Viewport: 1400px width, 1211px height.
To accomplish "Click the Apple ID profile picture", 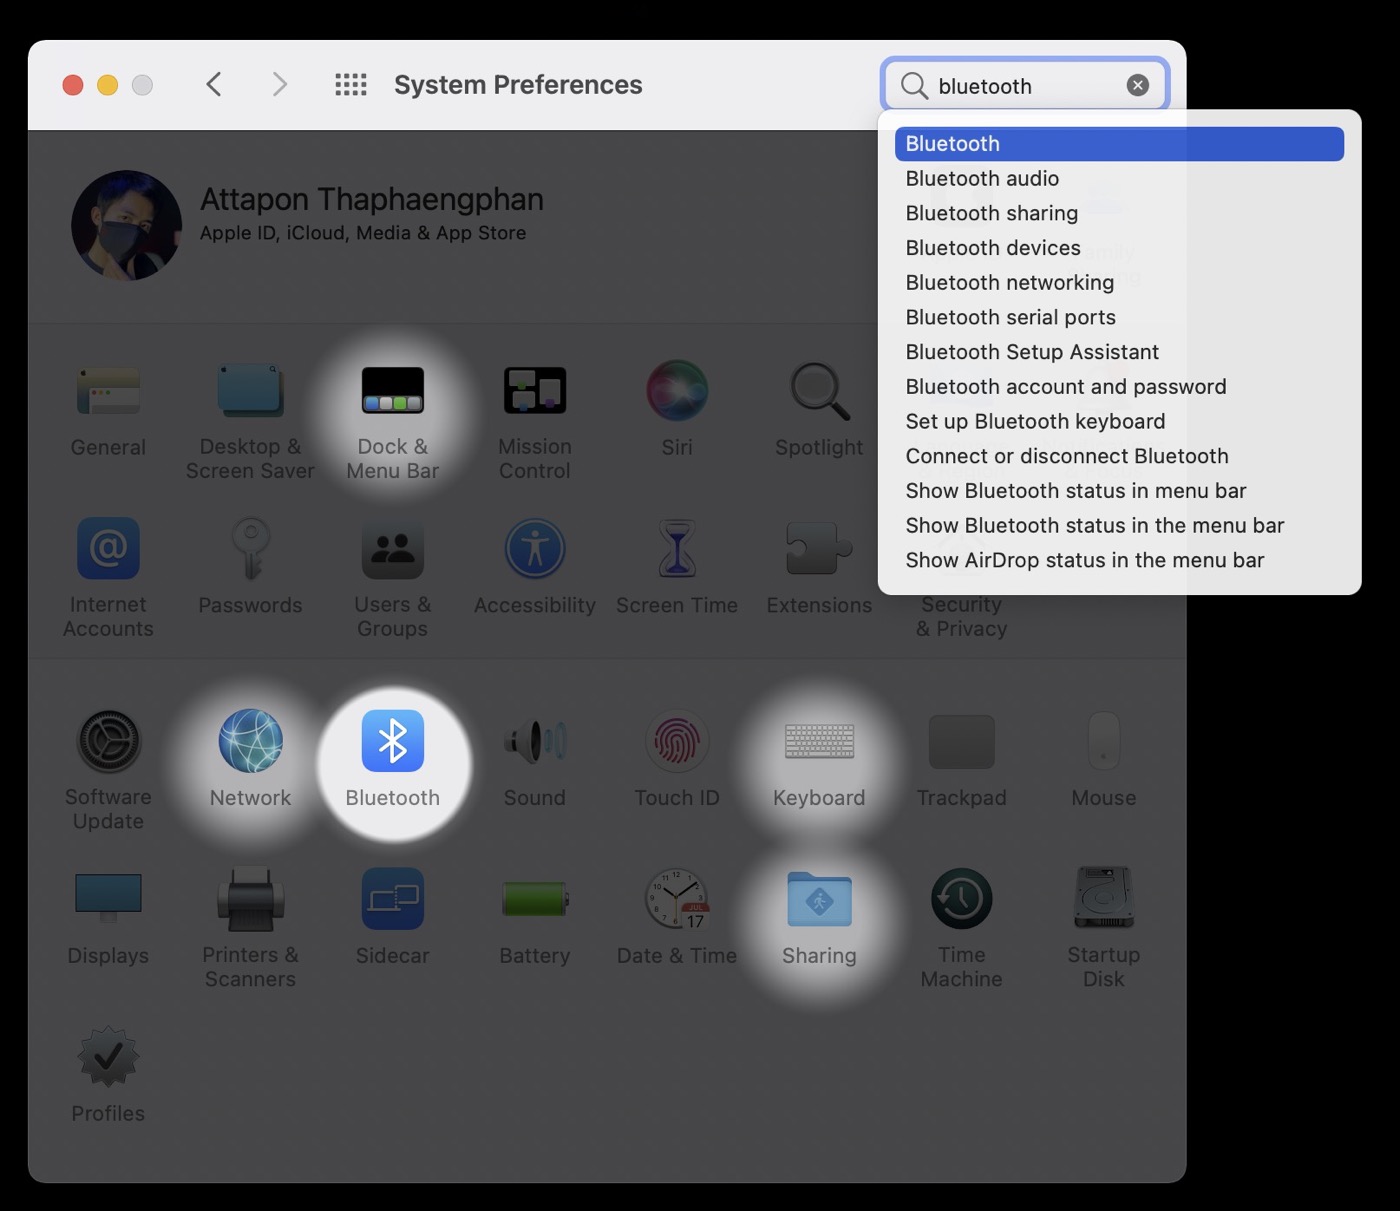I will (126, 225).
